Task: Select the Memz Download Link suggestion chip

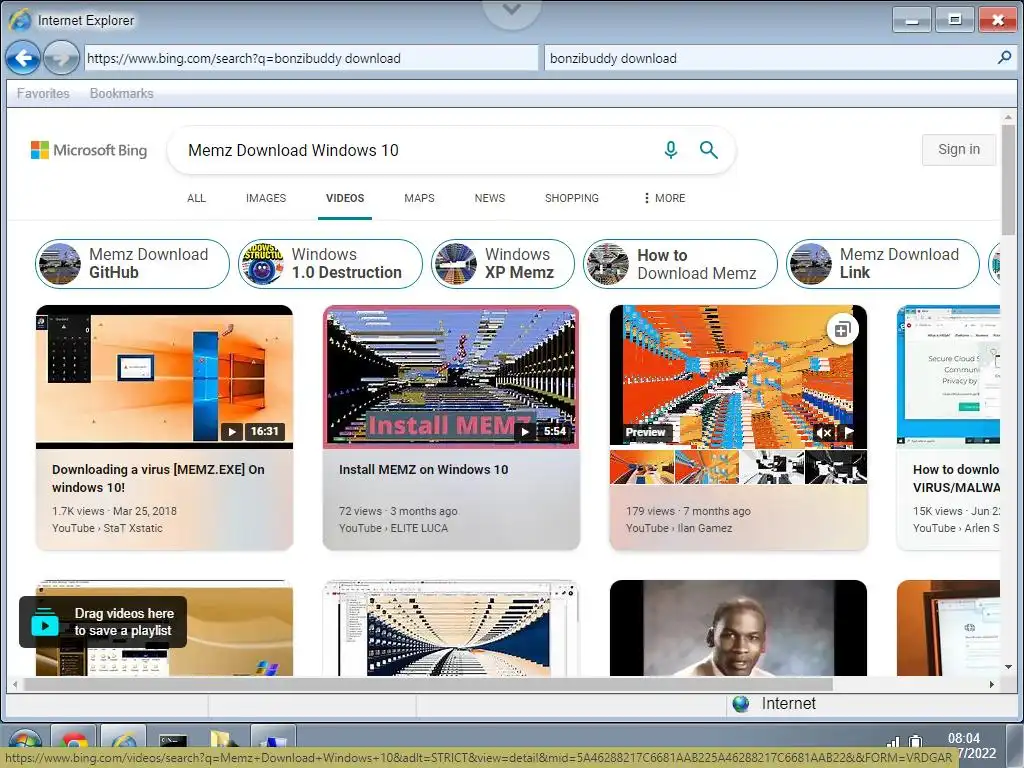Action: (883, 264)
